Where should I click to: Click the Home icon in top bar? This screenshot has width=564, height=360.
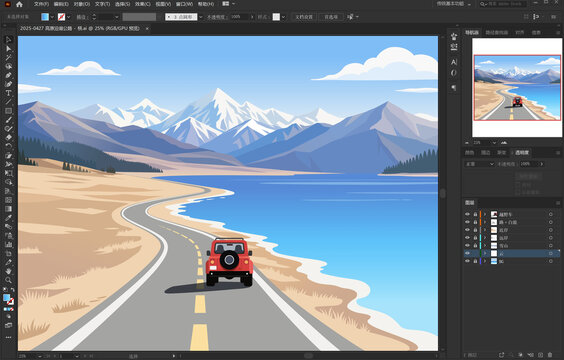(19, 4)
